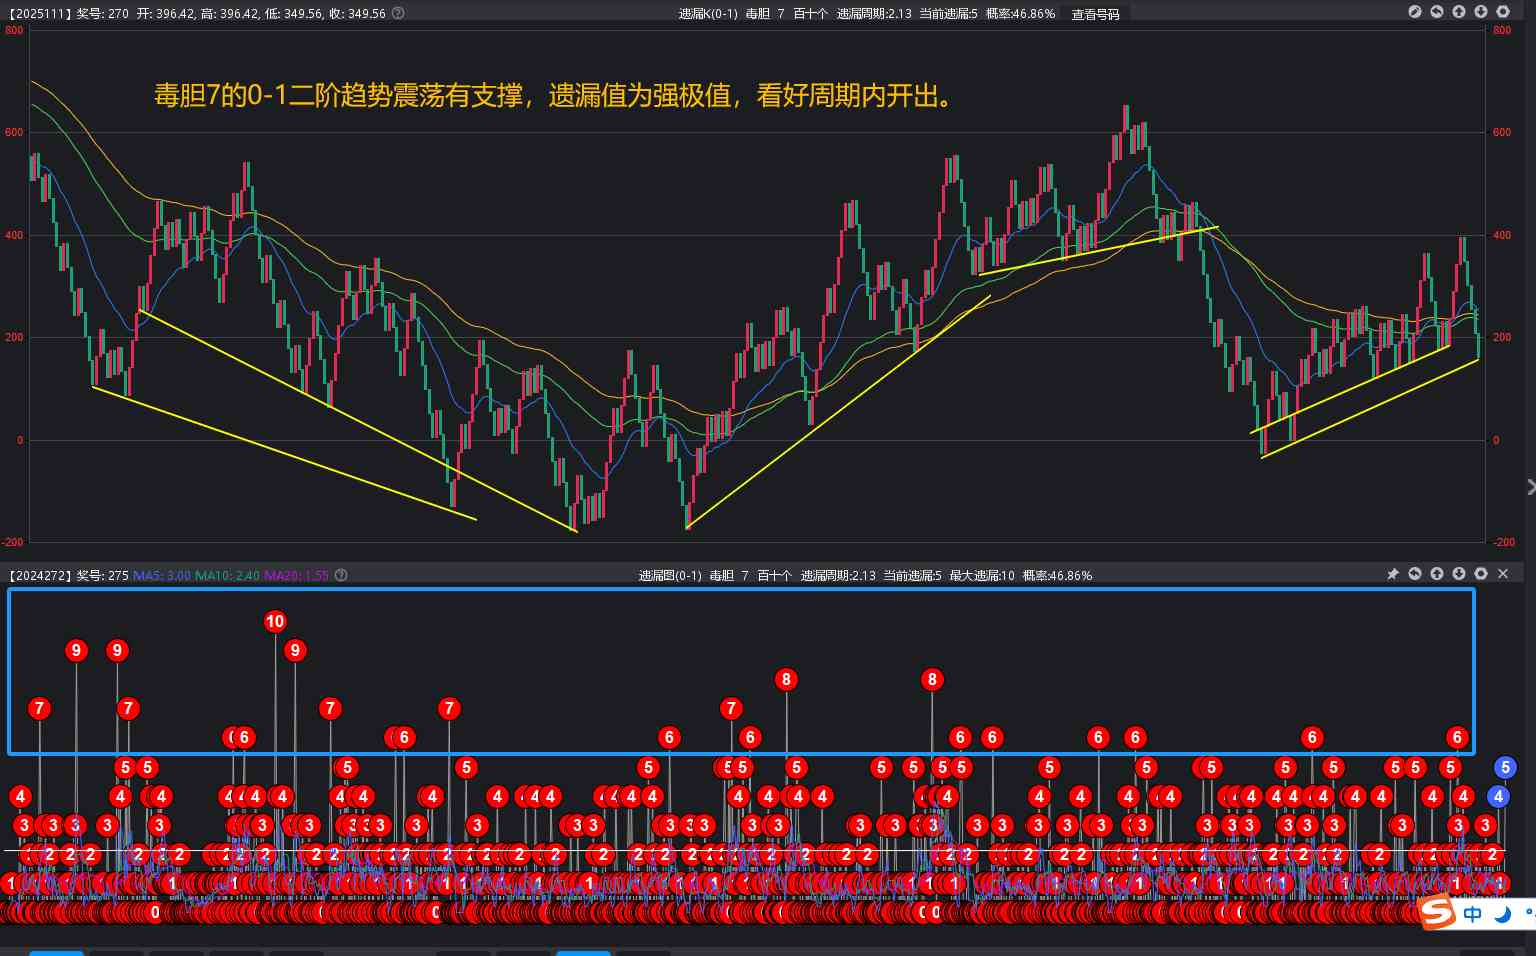Click 遗漏周期:2.13 in lower panel header
The image size is (1536, 956).
coord(838,575)
